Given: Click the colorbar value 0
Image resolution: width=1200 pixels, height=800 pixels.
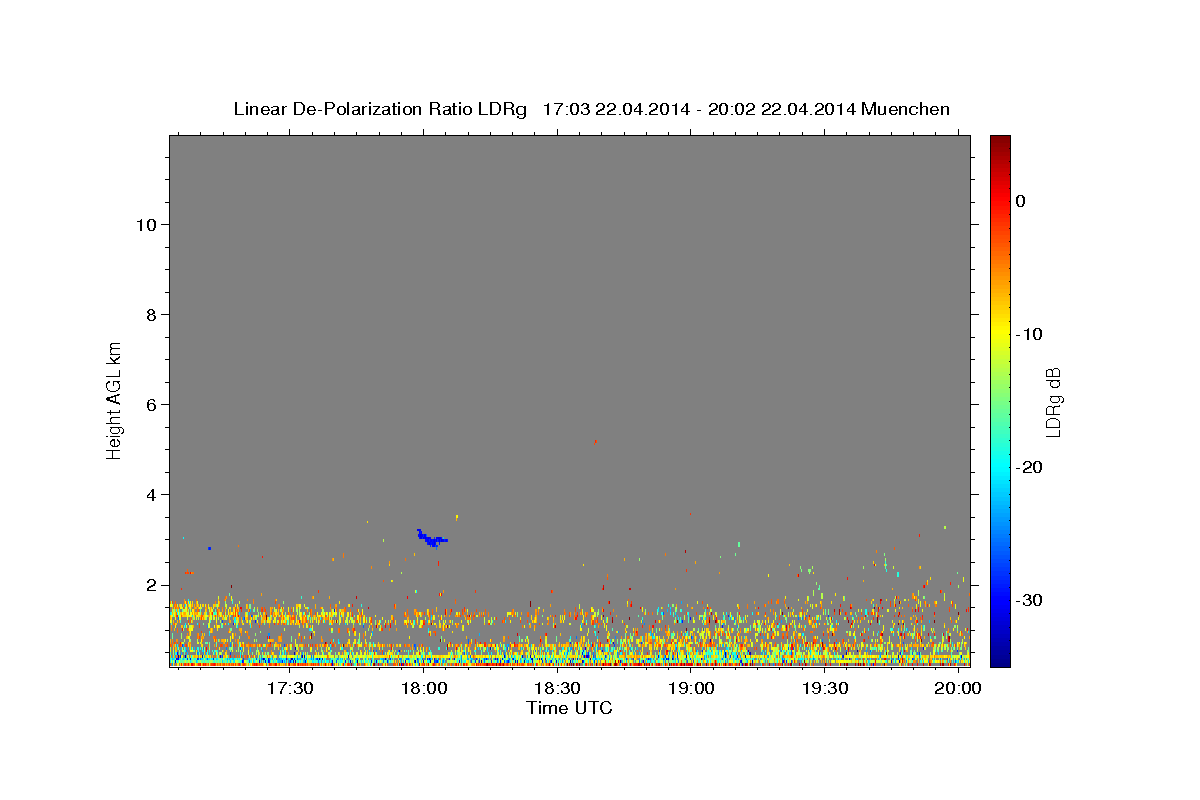Looking at the screenshot, I should pos(1021,201).
